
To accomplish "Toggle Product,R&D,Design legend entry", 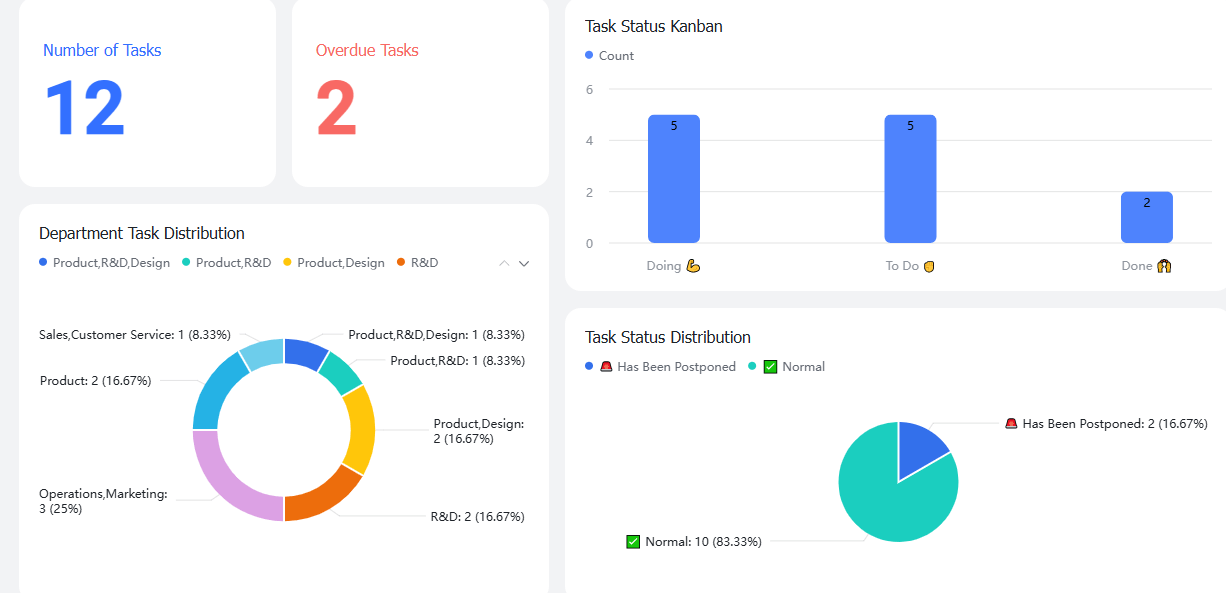I will [104, 263].
